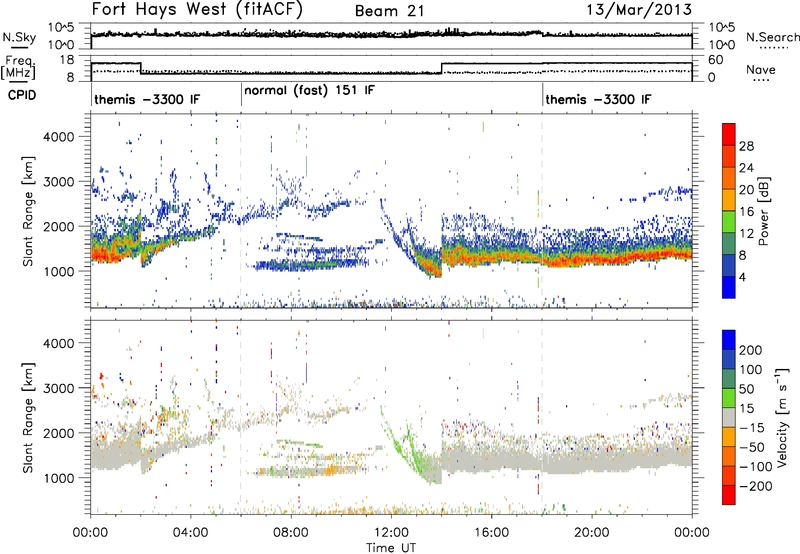800x554 pixels.
Task: Click the yellow-orange 16–20 dB Power colorbar segment
Action: [729, 199]
